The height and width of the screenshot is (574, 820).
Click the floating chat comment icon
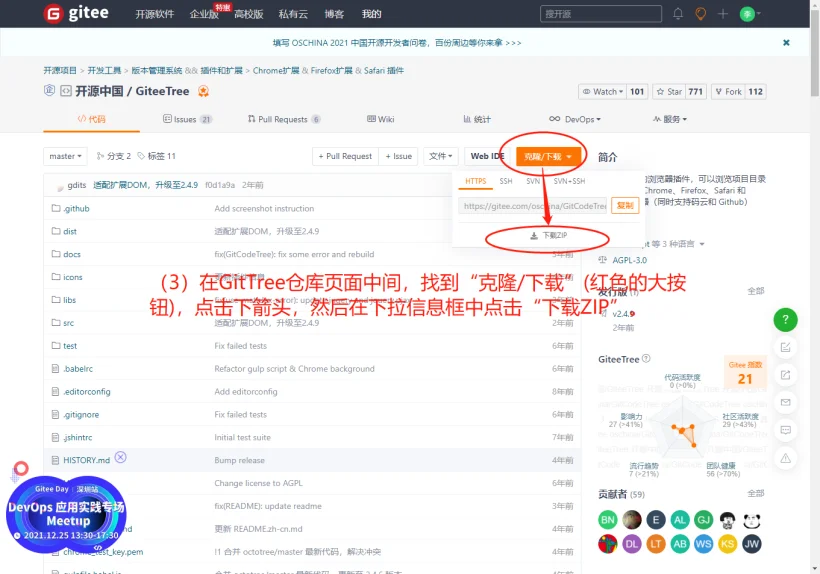click(x=785, y=430)
